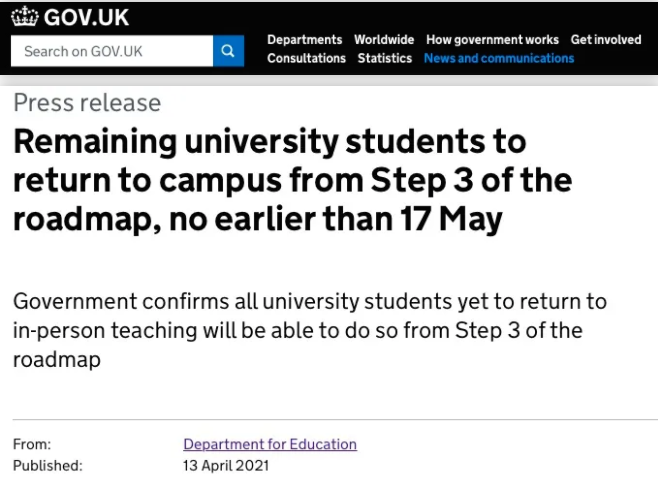Click the summary paragraph about in-person teaching
Image resolution: width=658 pixels, height=484 pixels.
tap(310, 330)
